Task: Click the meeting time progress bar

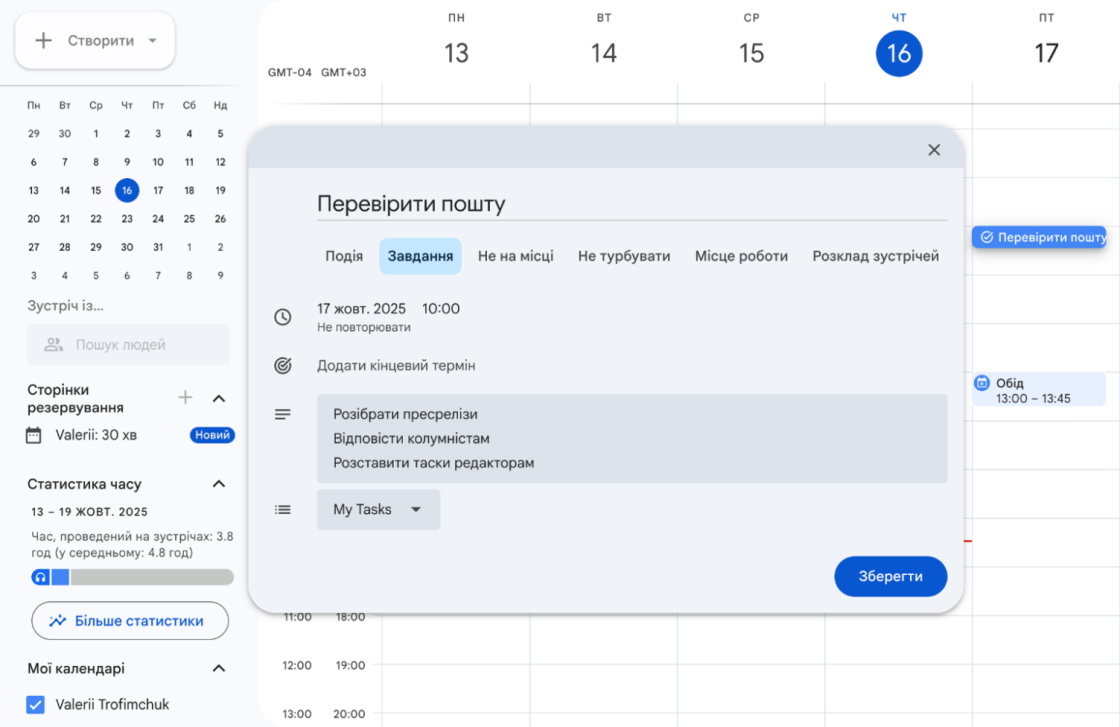Action: pos(150,577)
